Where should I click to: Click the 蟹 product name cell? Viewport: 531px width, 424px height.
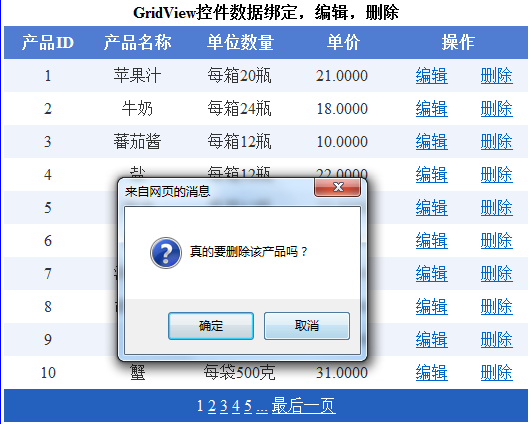(137, 373)
